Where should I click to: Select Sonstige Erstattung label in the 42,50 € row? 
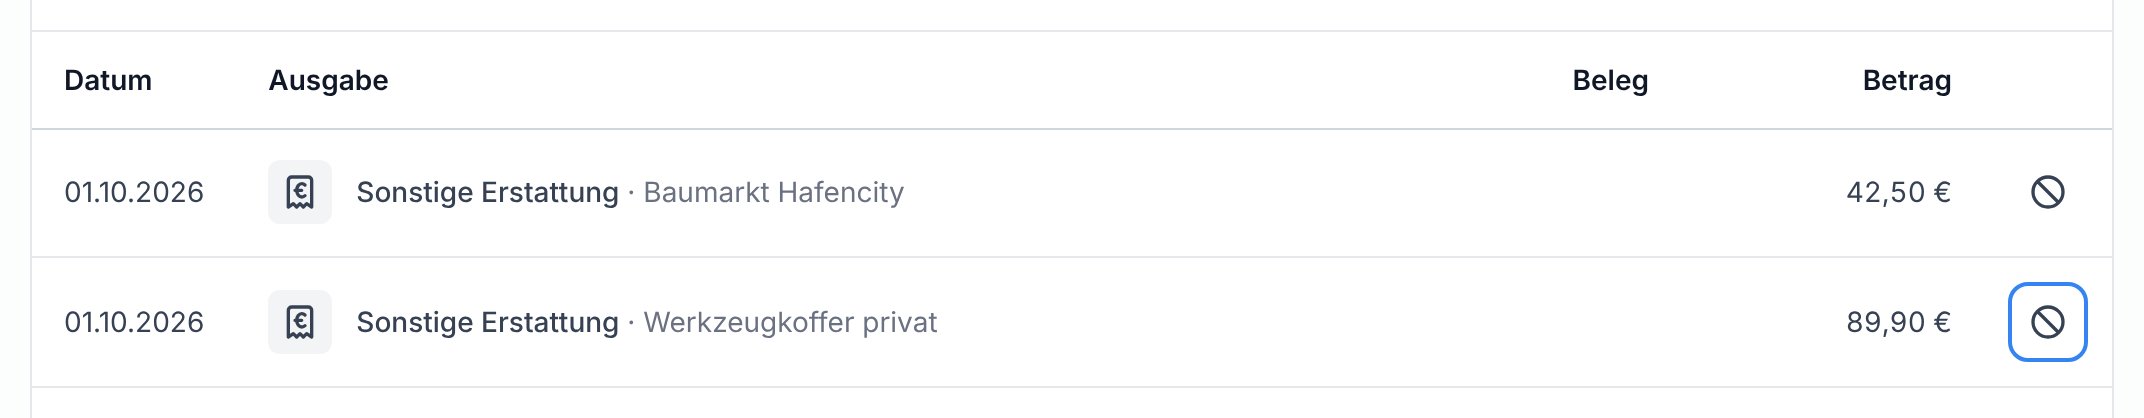point(487,192)
